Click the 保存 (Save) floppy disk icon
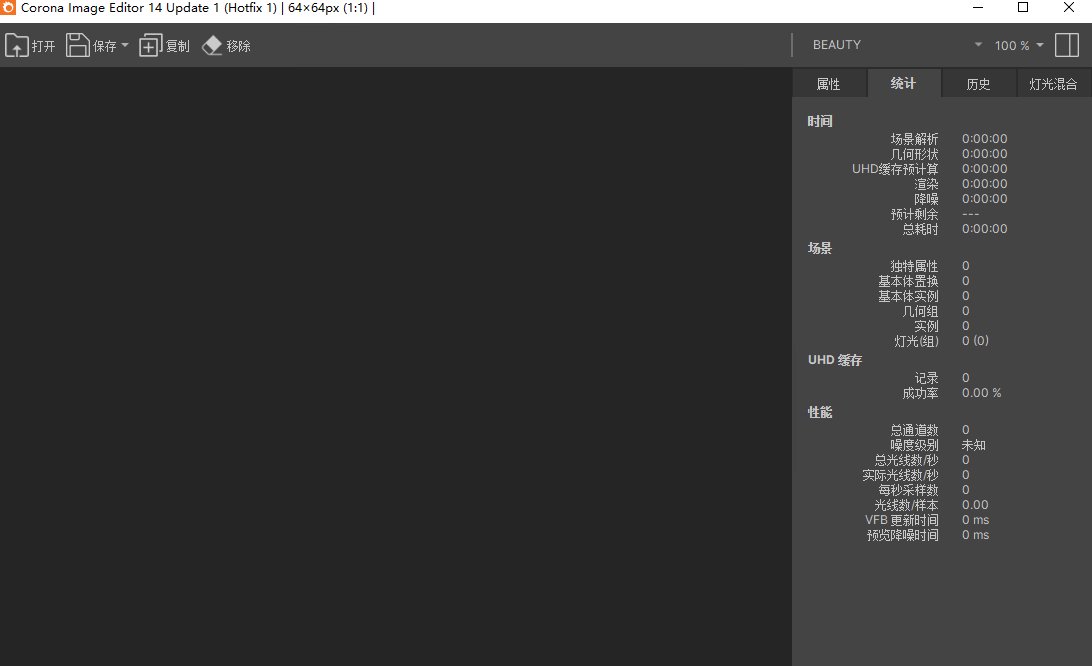 click(77, 45)
